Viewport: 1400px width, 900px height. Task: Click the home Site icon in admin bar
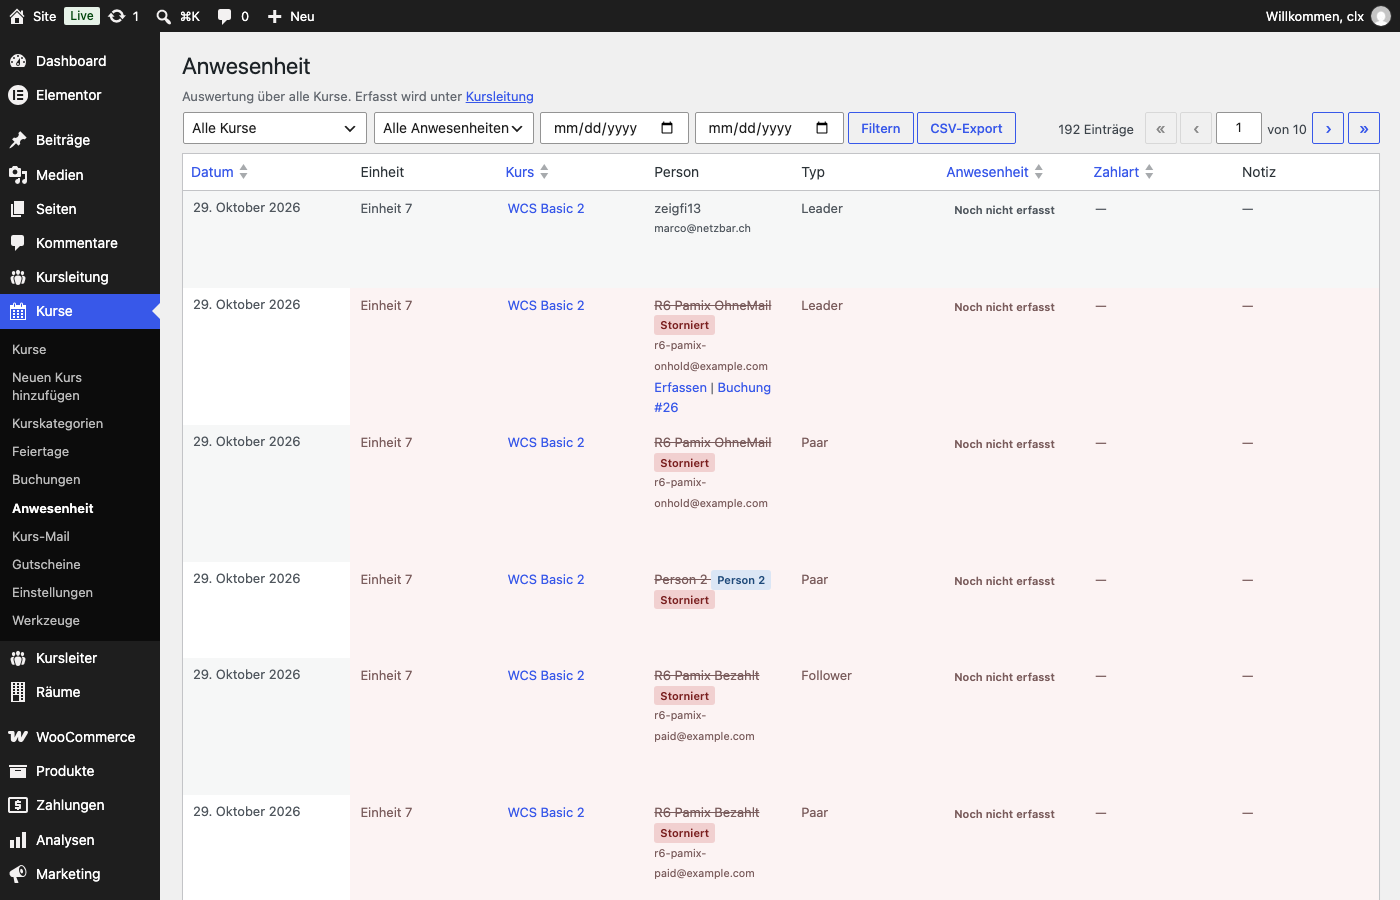[x=17, y=16]
